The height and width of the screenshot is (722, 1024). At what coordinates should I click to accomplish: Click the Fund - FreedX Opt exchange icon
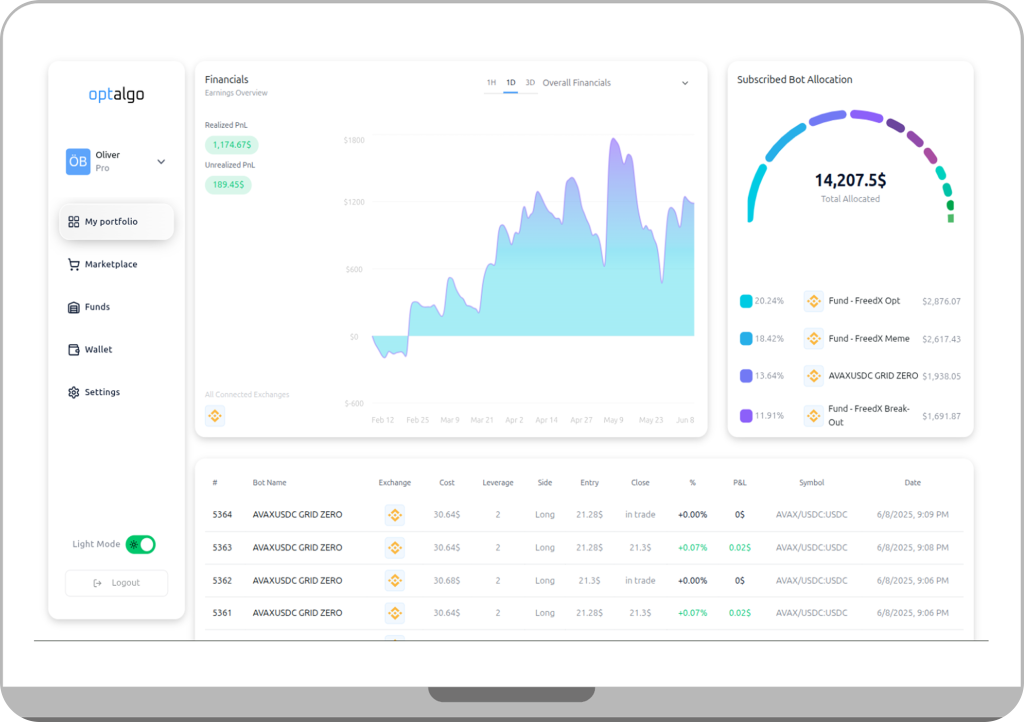point(813,301)
